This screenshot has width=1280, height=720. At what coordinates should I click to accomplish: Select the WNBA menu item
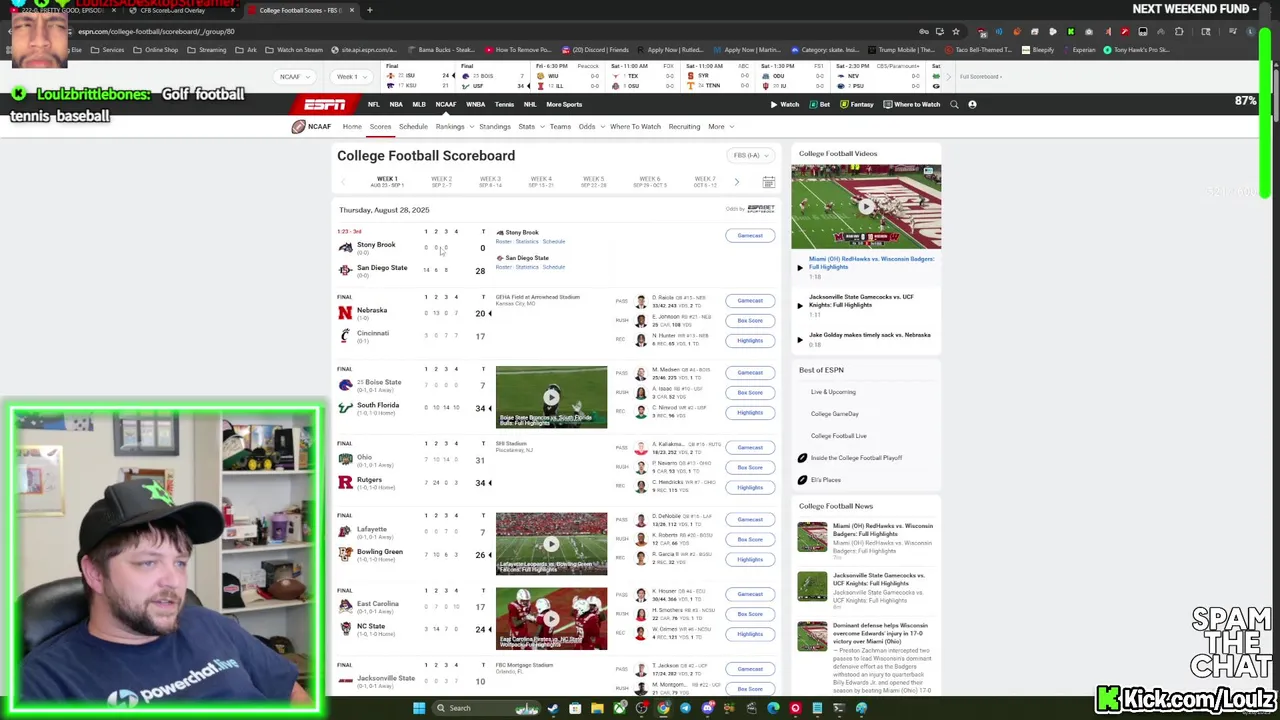coord(475,104)
